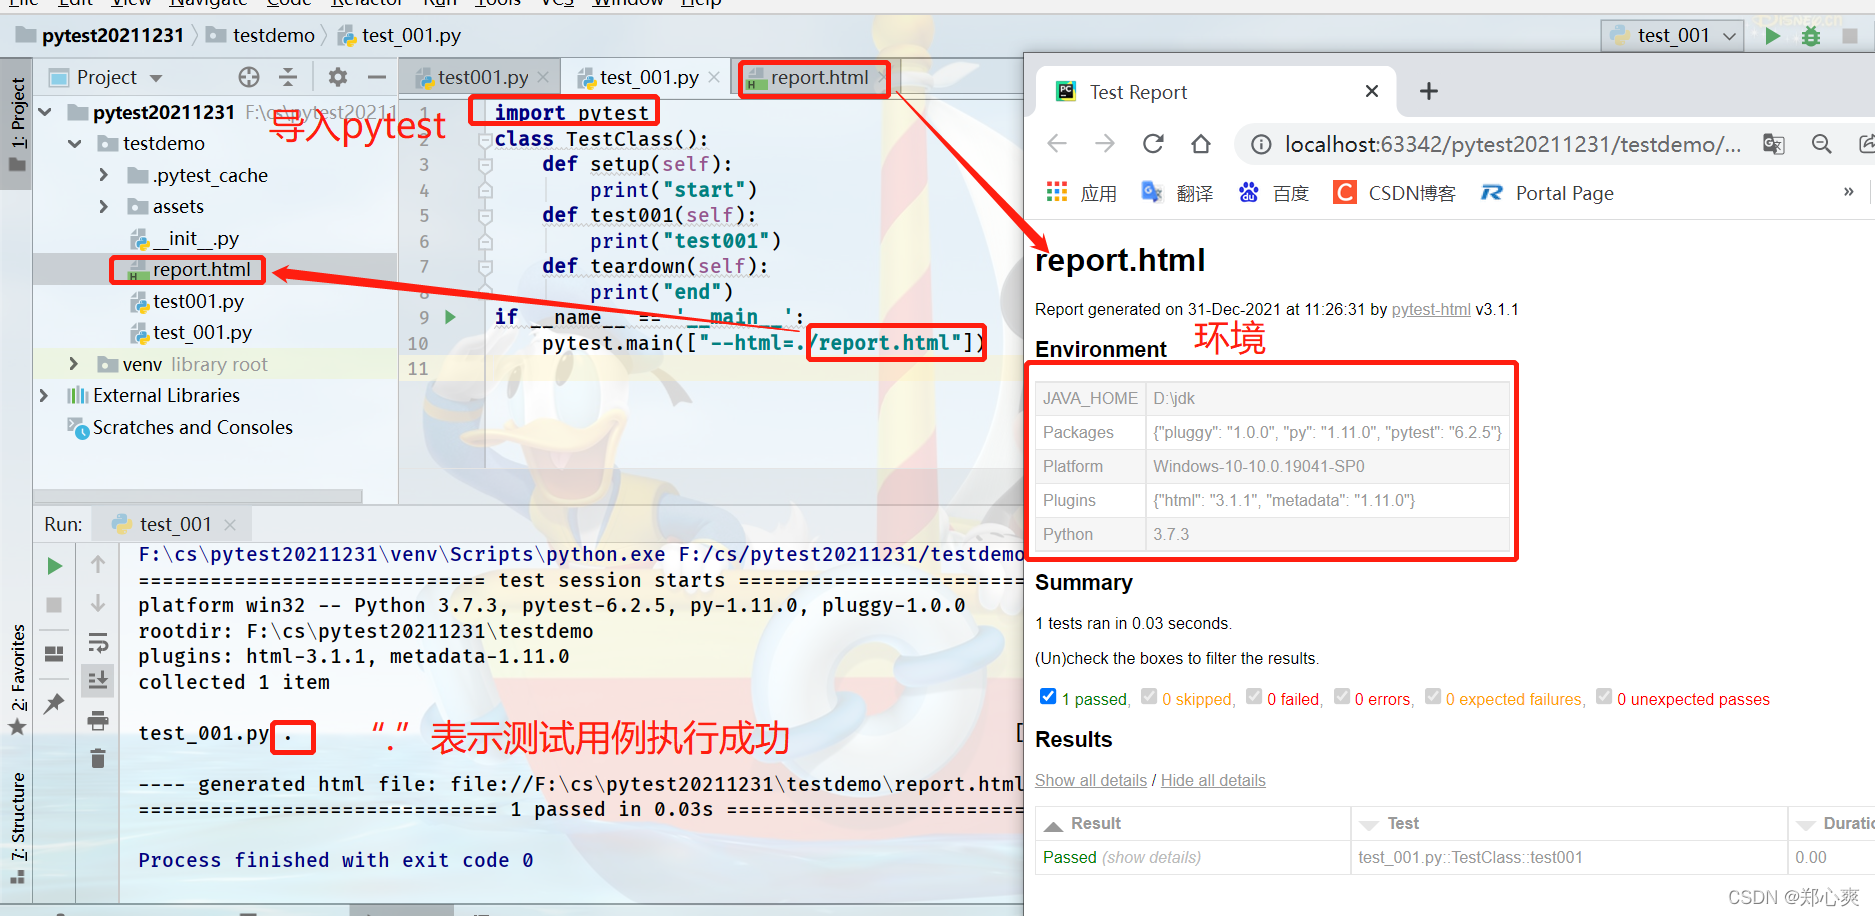Screen dimensions: 1875x916
Task: Open browser zoom magnifier icon
Action: coord(1822,144)
